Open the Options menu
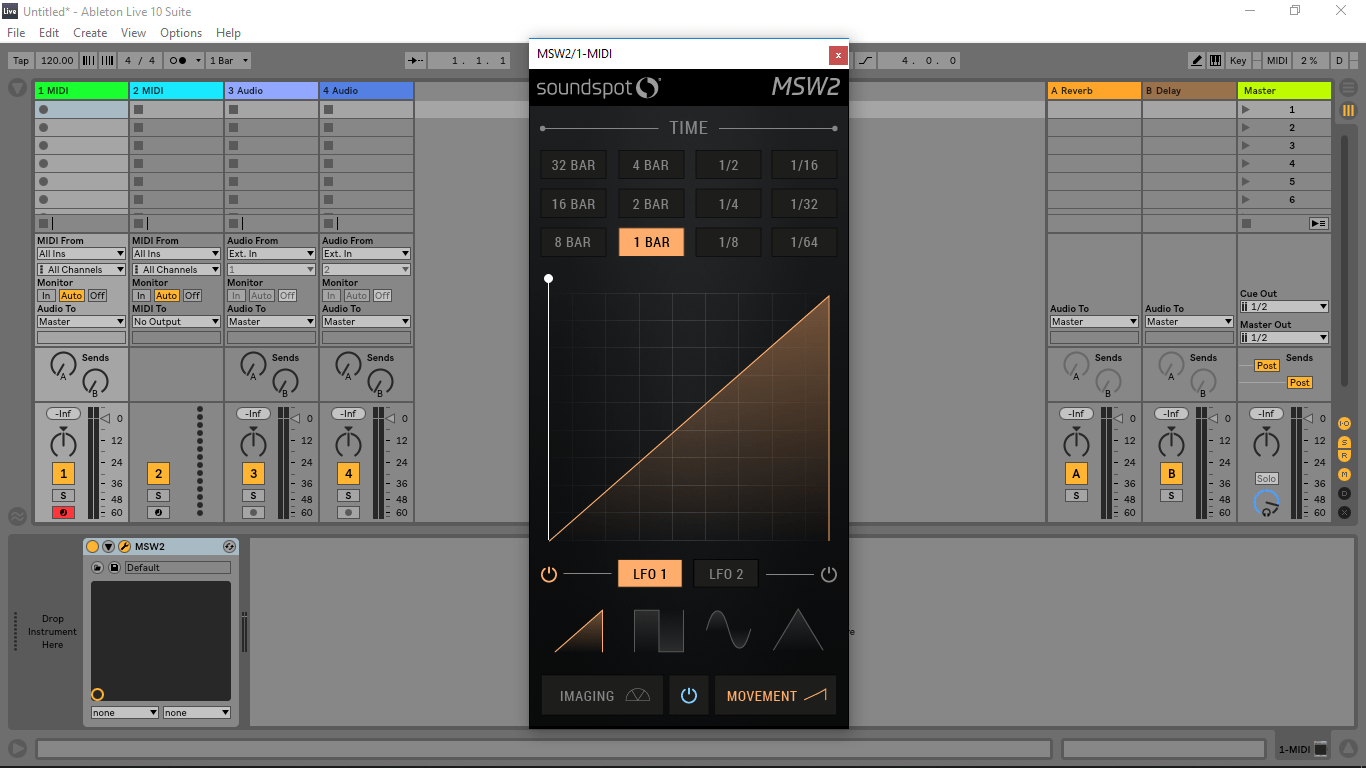The image size is (1366, 768). [181, 32]
